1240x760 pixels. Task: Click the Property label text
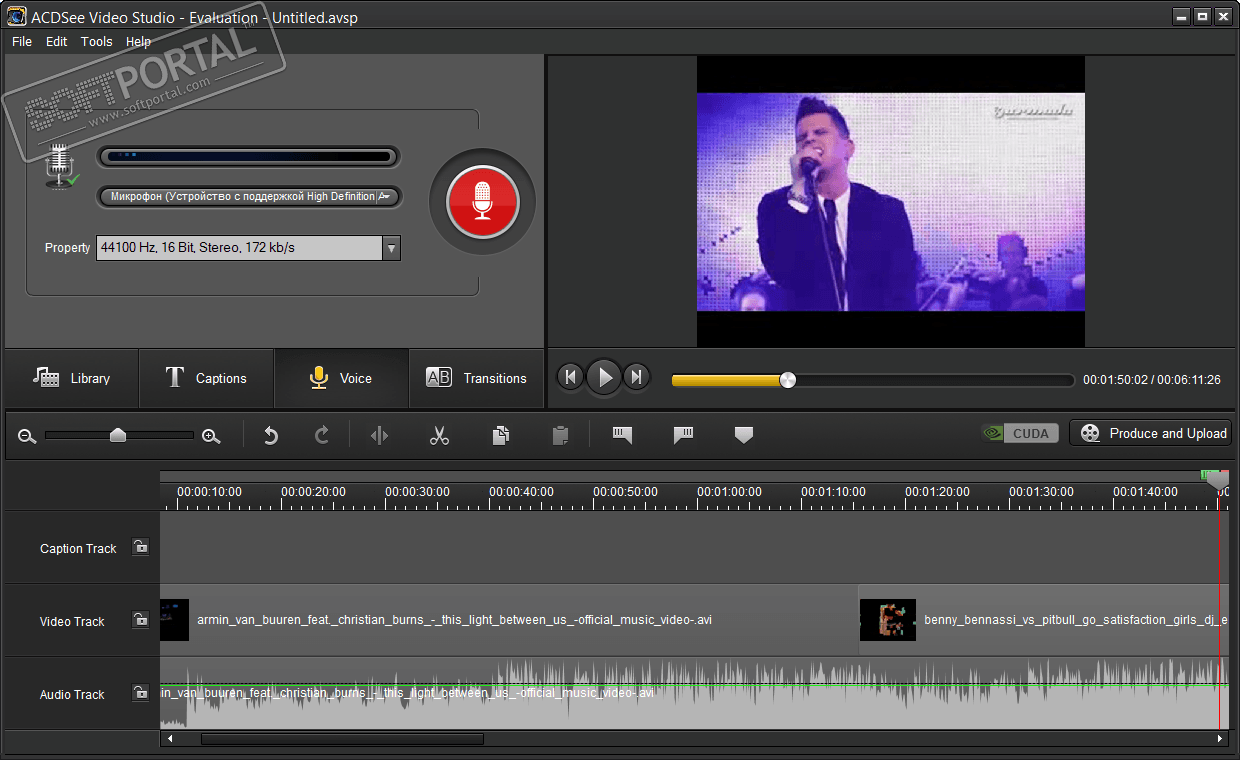(68, 248)
